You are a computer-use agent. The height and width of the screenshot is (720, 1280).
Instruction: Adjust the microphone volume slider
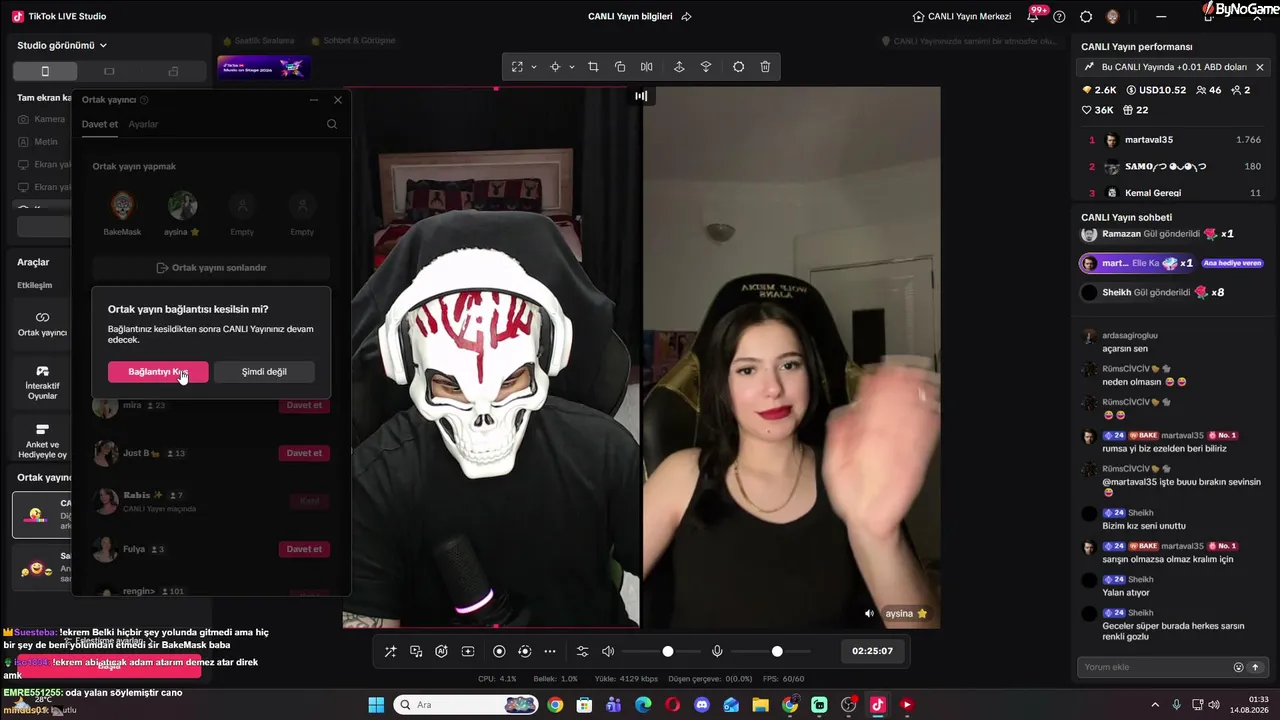point(769,652)
